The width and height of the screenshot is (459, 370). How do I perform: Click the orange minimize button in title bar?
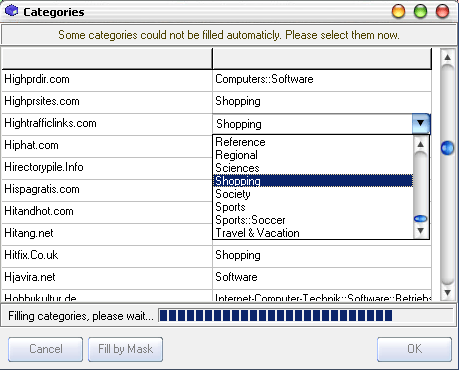tap(398, 11)
